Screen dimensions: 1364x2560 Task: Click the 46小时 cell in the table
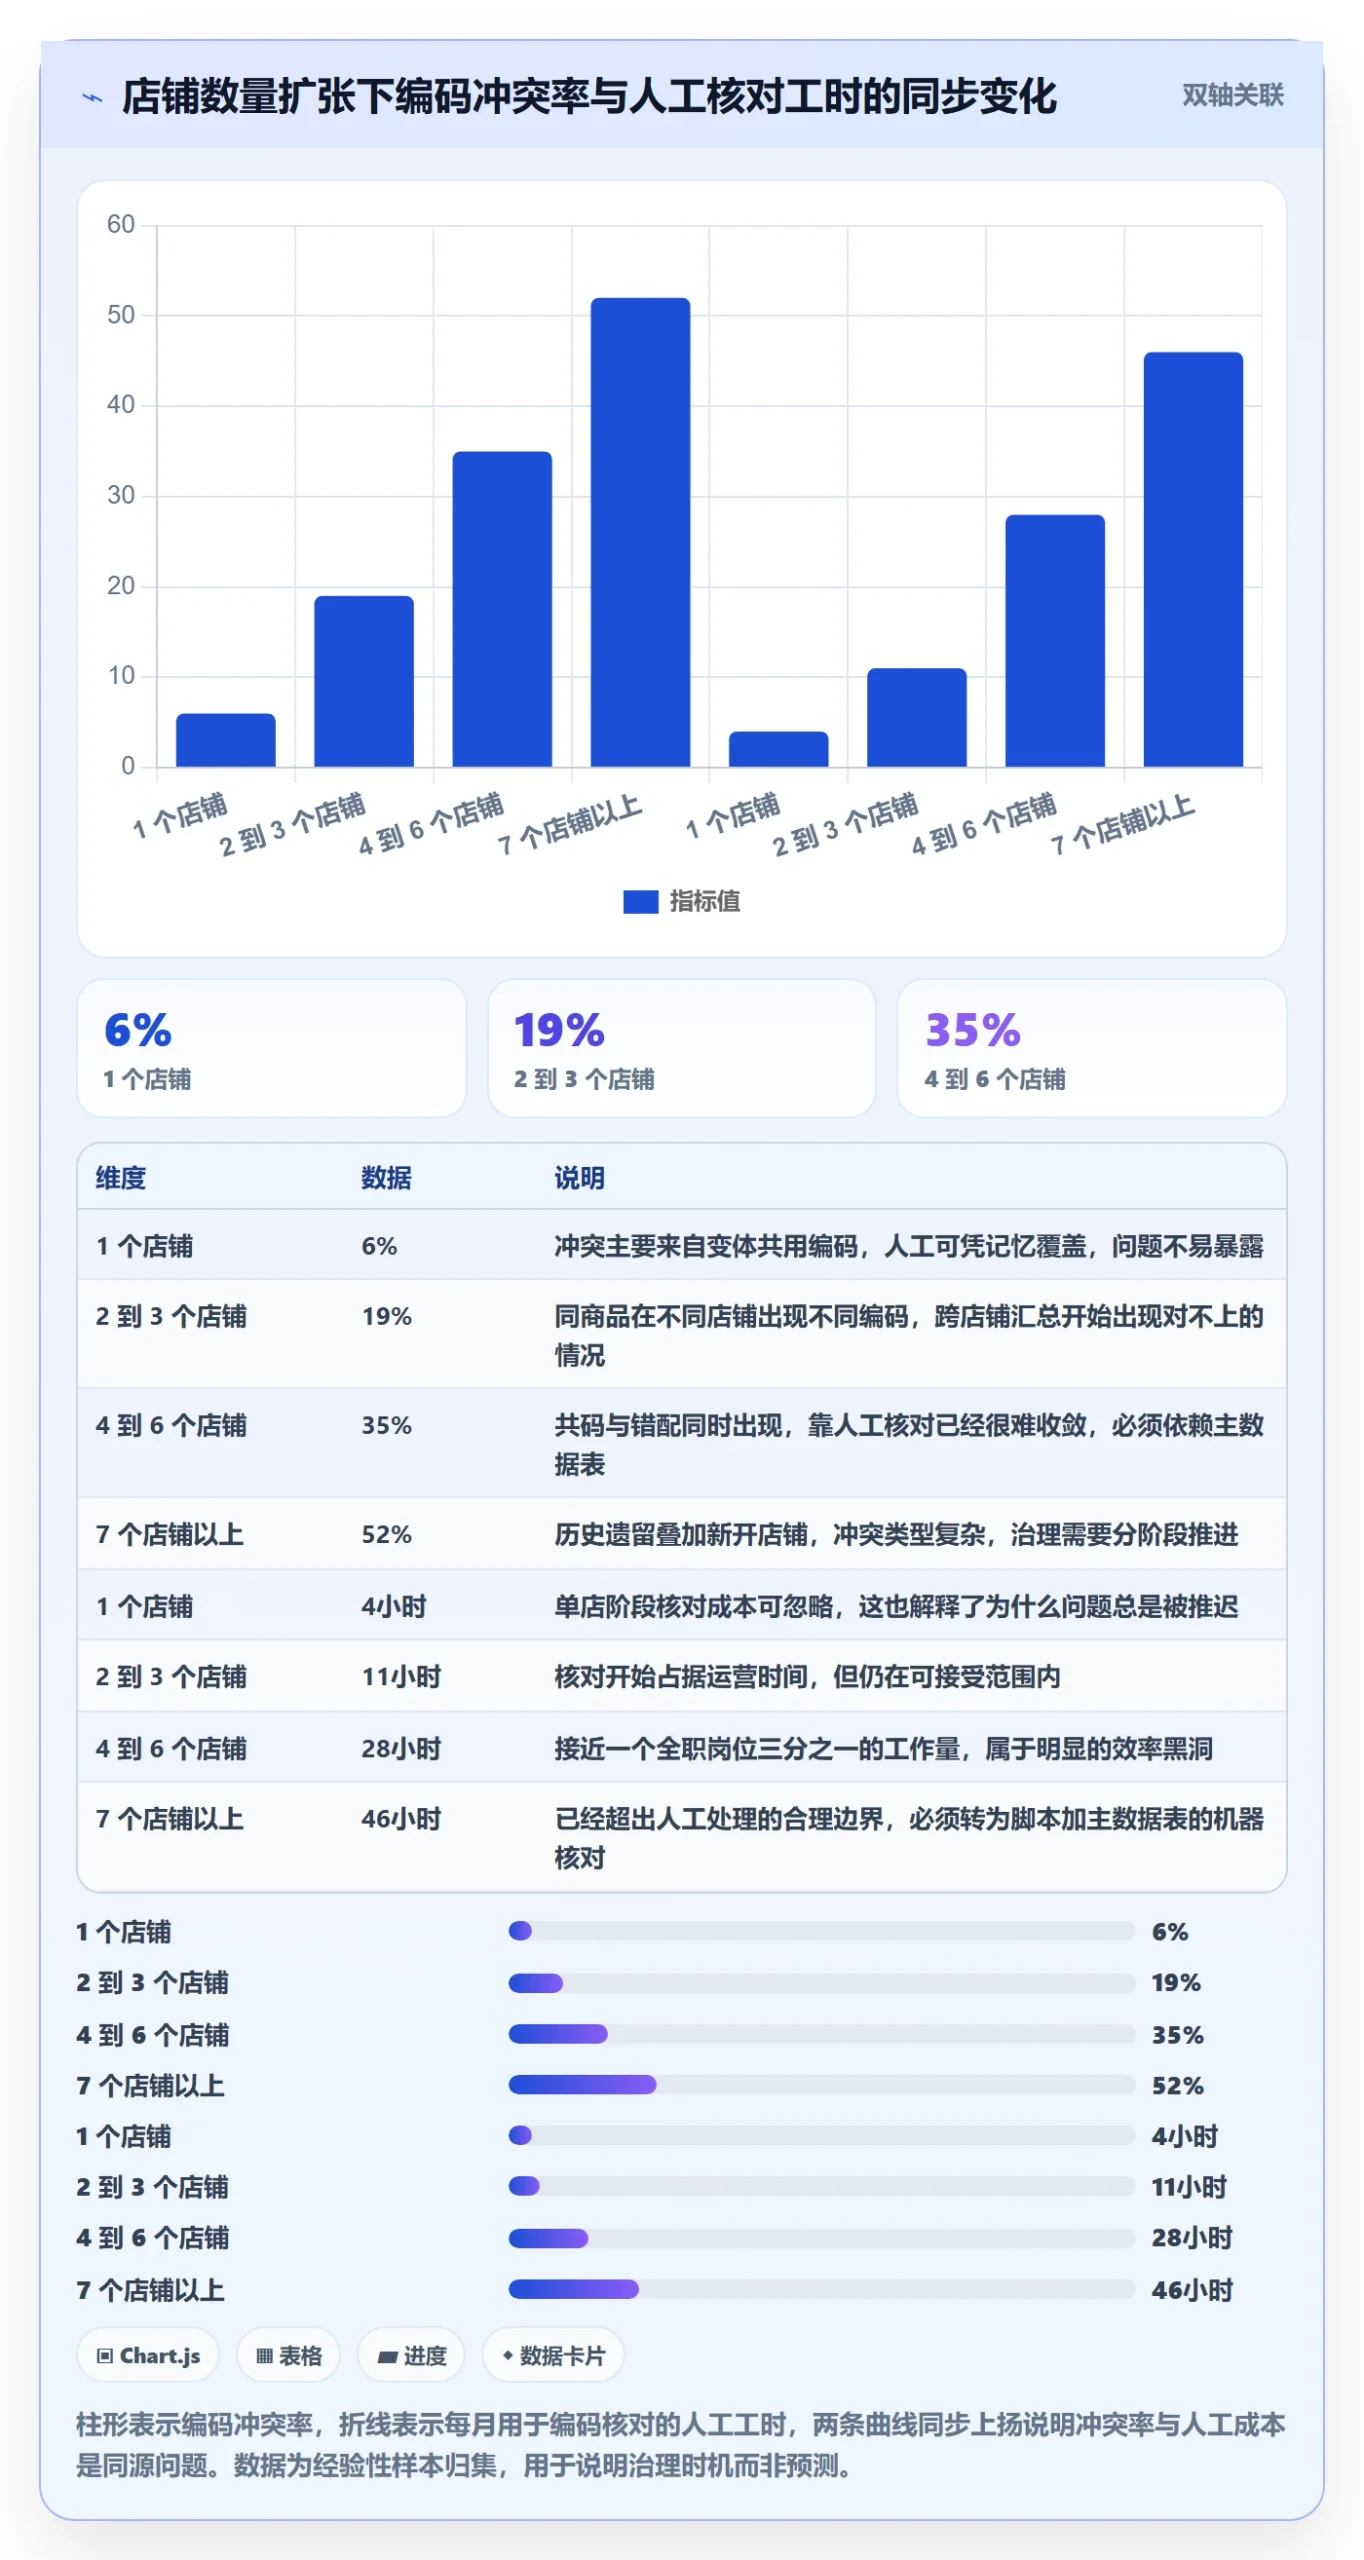(x=401, y=1818)
